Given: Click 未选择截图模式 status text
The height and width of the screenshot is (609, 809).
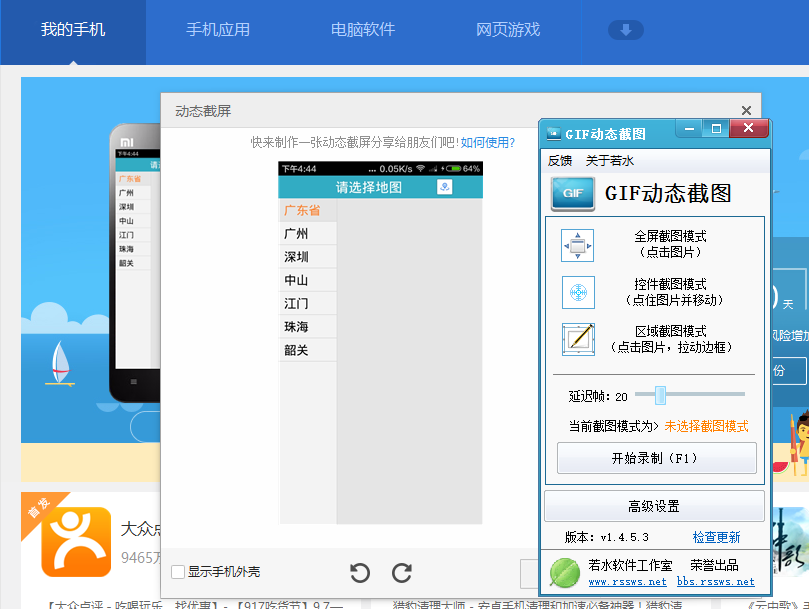Looking at the screenshot, I should coord(706,426).
